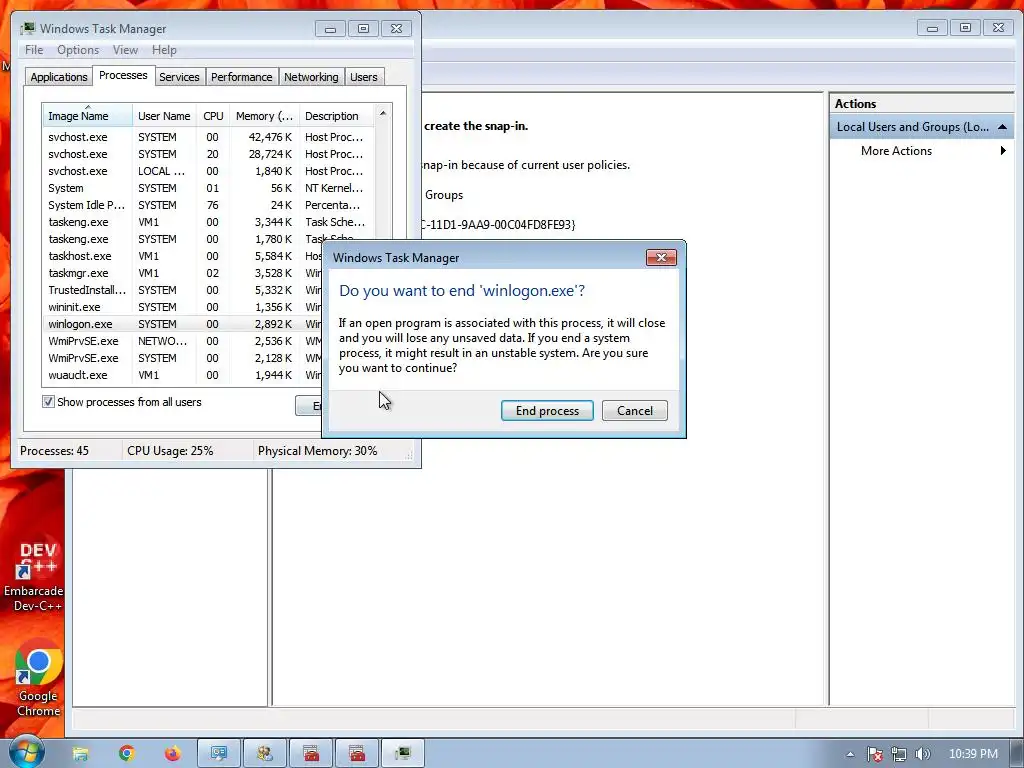Select the taskhost.exe process row
Screen dimensions: 1024x768
pos(183,256)
